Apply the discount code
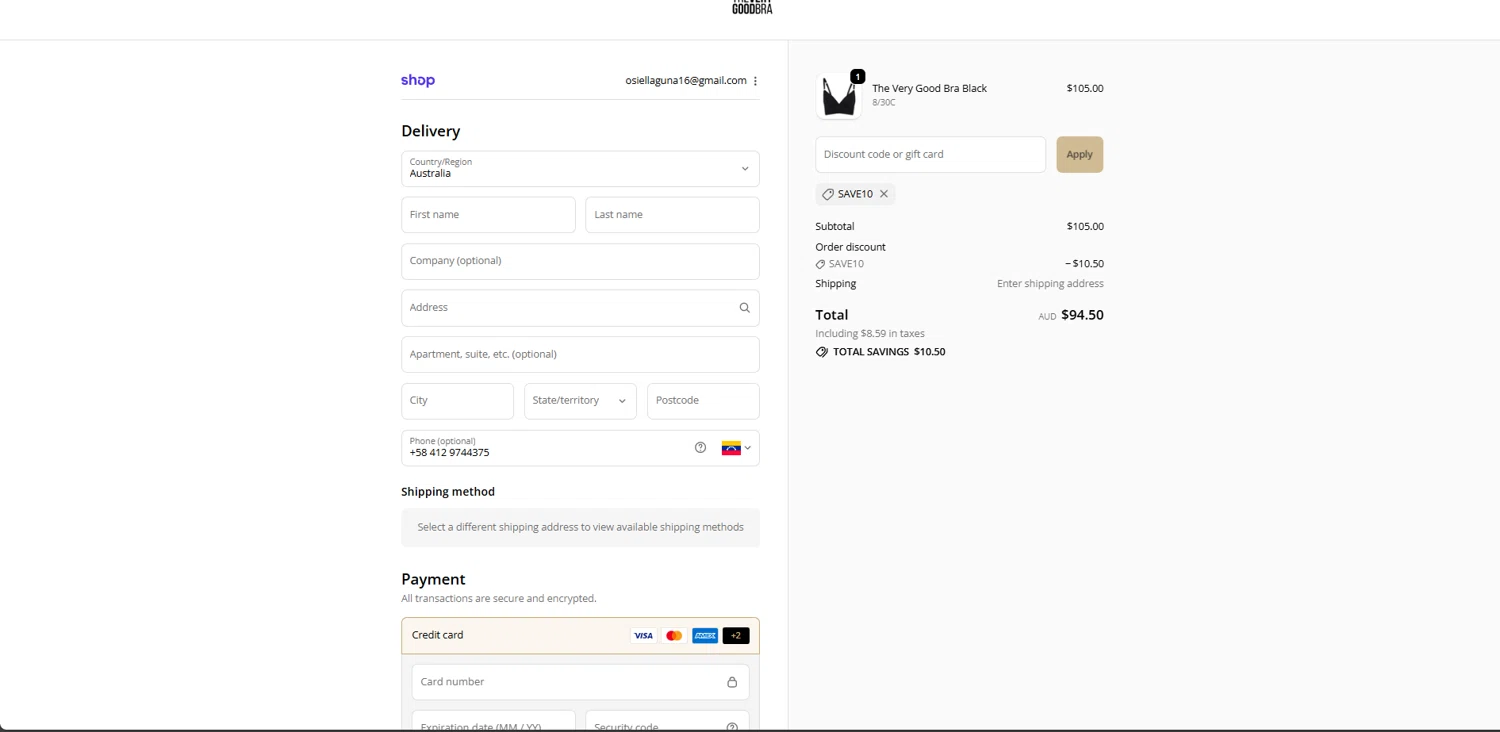 pyautogui.click(x=1080, y=155)
